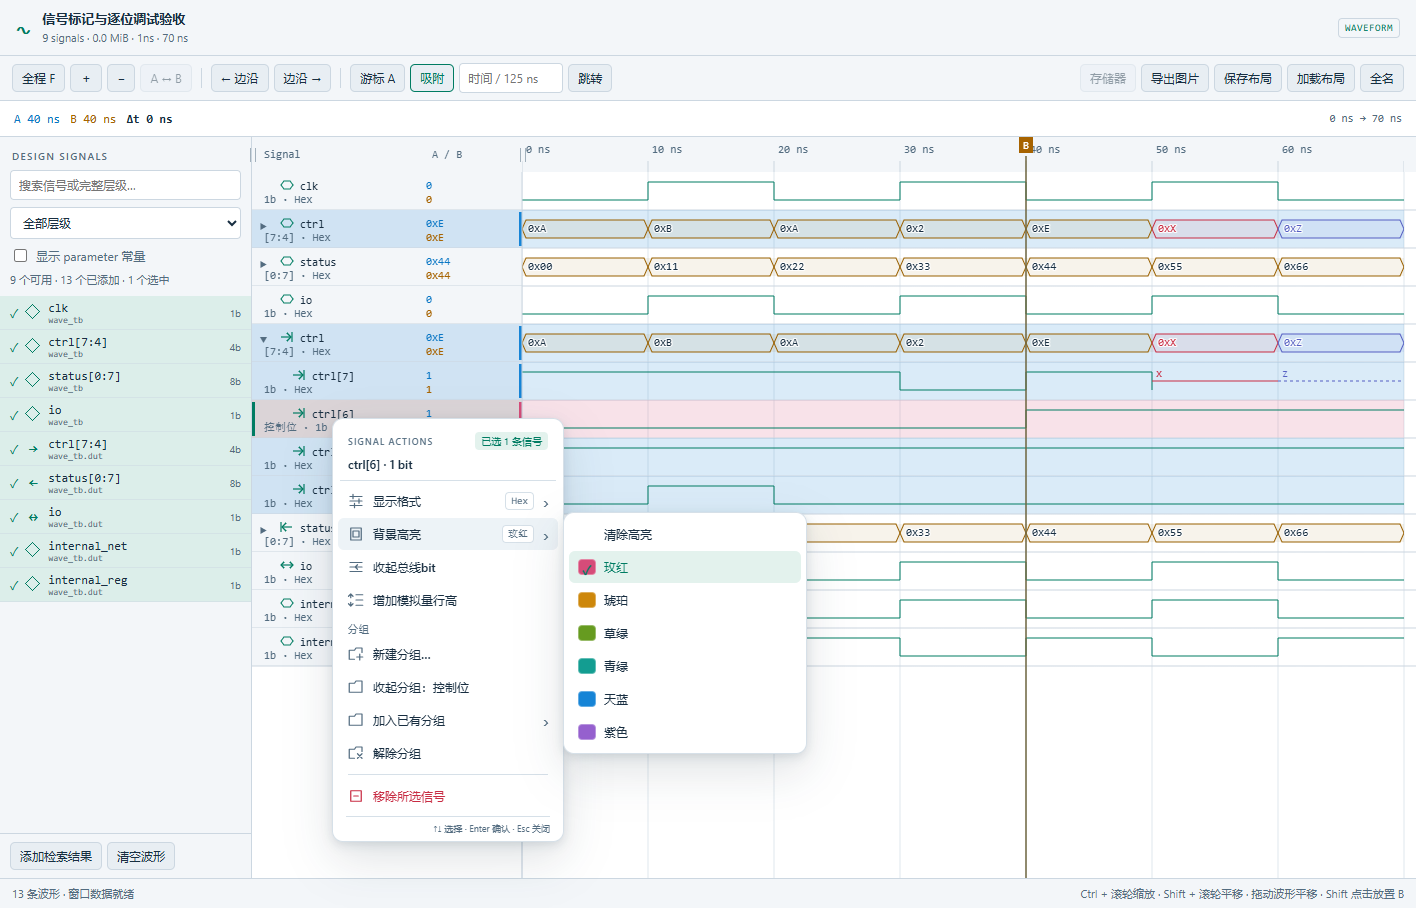Click the 搜索信号或完整层级 search field
The image size is (1416, 908).
tap(125, 185)
